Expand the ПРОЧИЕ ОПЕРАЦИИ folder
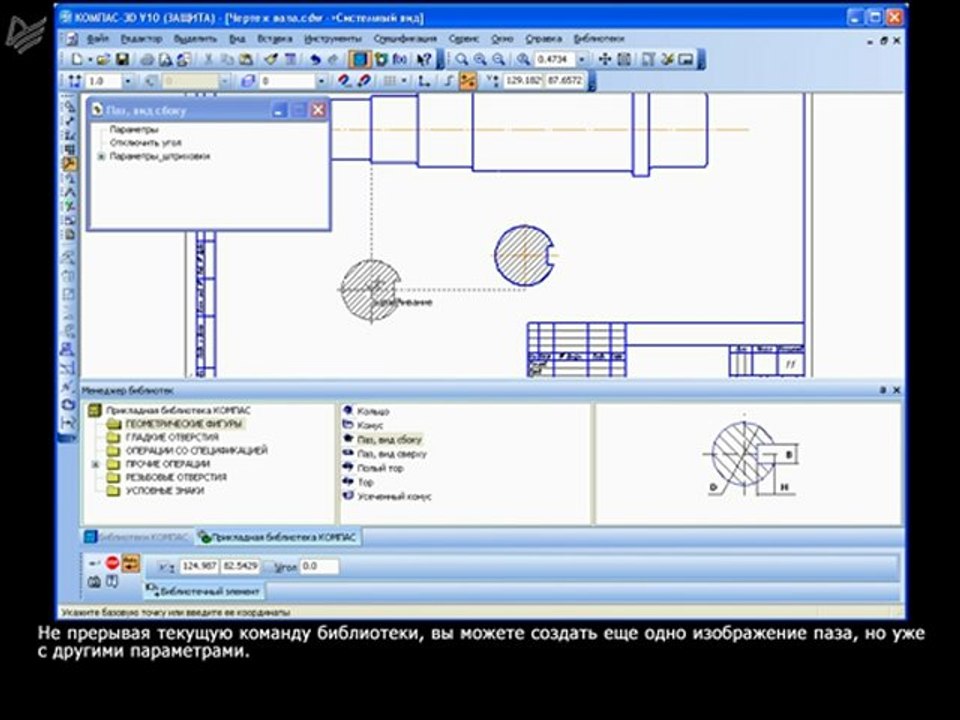The height and width of the screenshot is (720, 960). click(x=96, y=464)
